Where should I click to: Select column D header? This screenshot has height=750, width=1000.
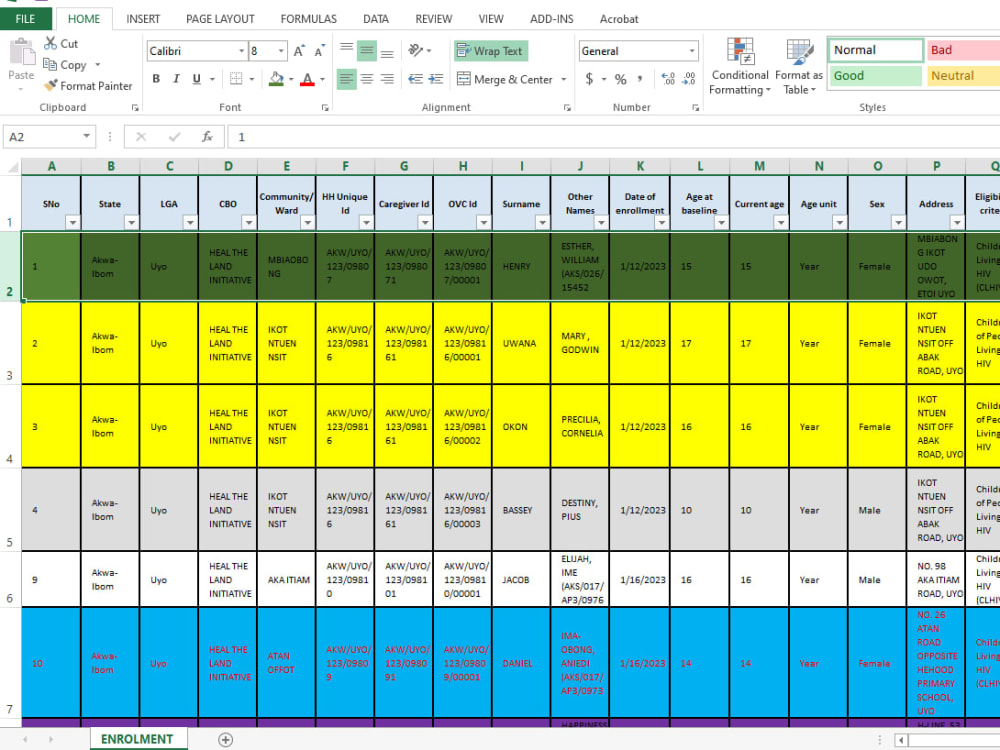click(228, 166)
